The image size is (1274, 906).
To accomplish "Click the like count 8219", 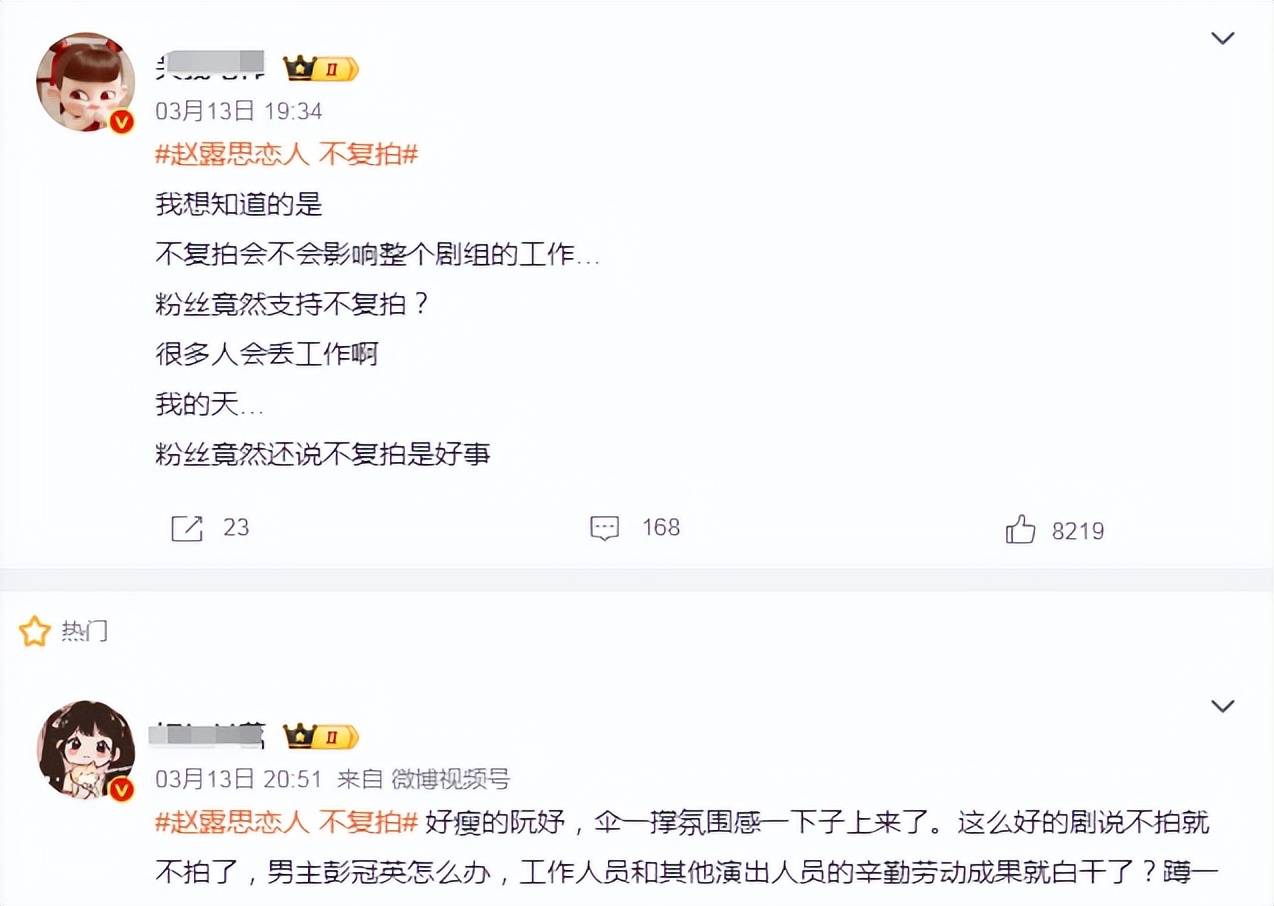I will point(1078,530).
